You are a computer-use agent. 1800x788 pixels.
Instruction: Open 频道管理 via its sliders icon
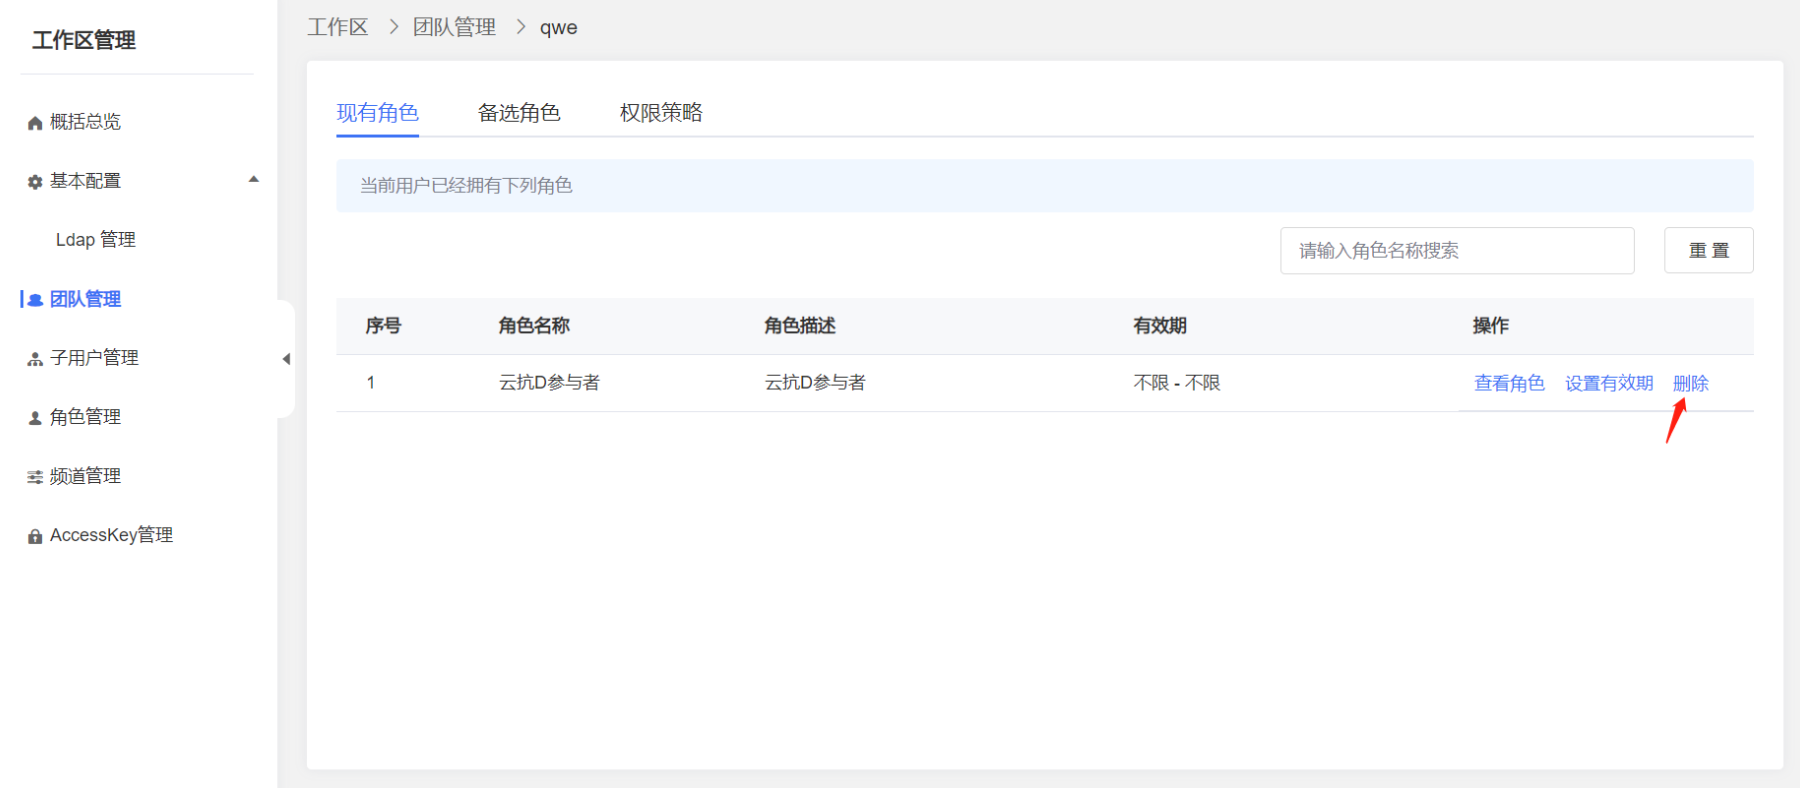35,477
